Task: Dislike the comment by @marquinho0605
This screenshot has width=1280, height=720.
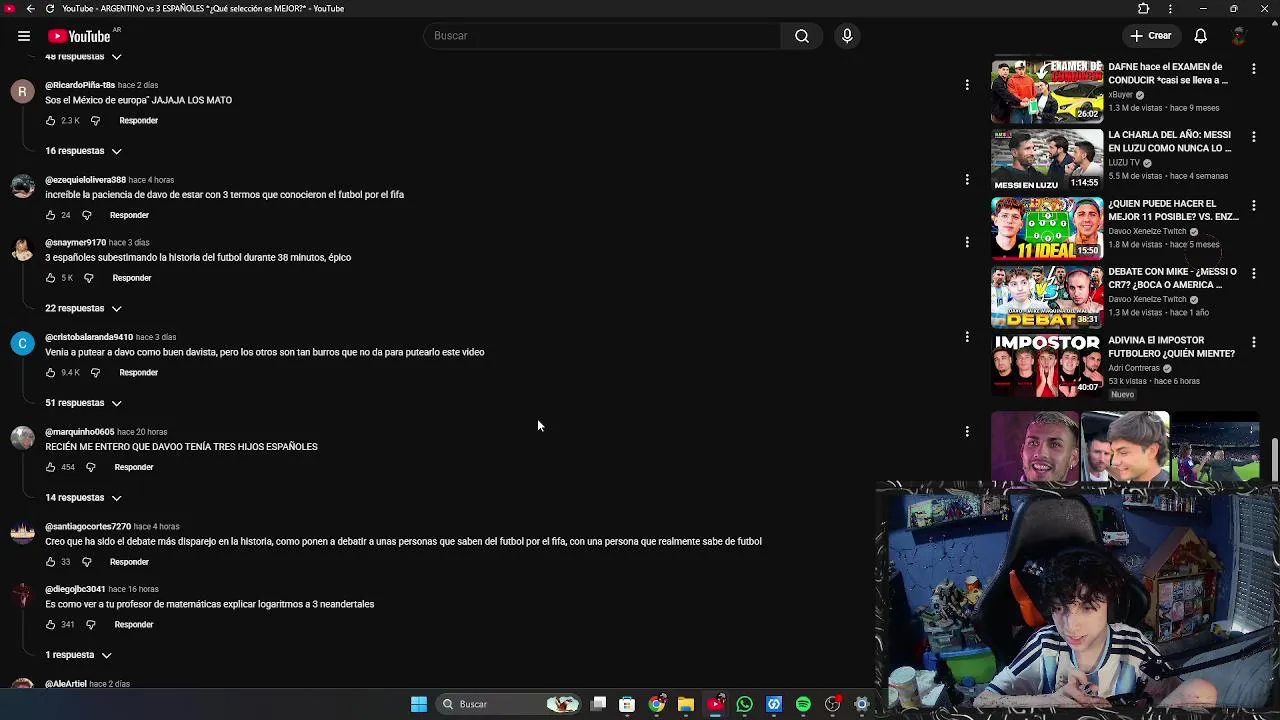Action: (x=90, y=467)
